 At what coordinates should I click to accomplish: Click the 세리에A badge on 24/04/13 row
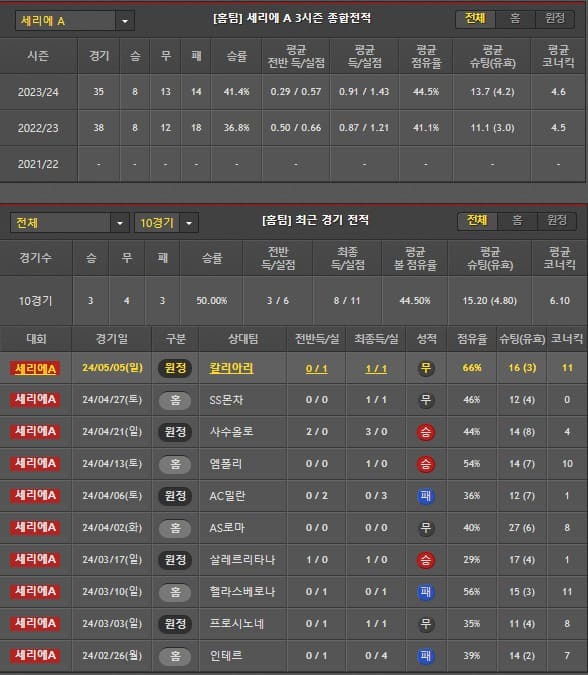coord(36,464)
